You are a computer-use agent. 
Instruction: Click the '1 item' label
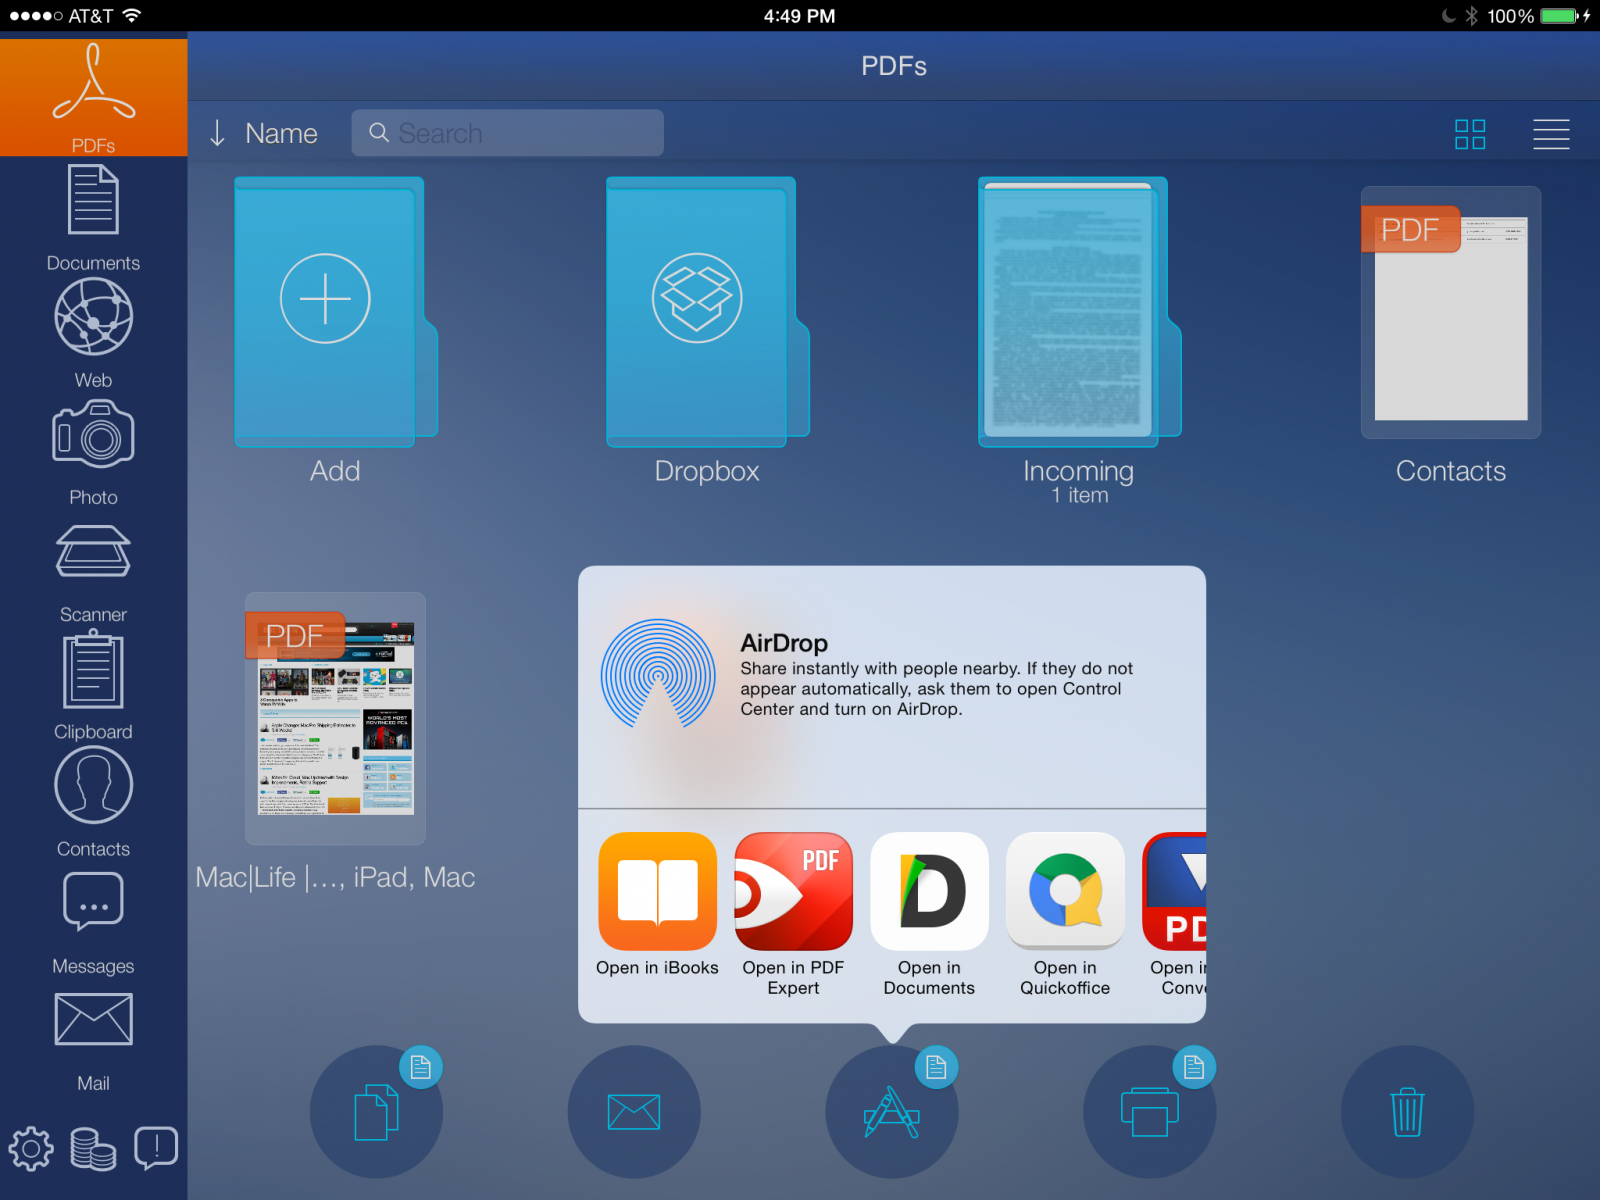coord(1080,495)
